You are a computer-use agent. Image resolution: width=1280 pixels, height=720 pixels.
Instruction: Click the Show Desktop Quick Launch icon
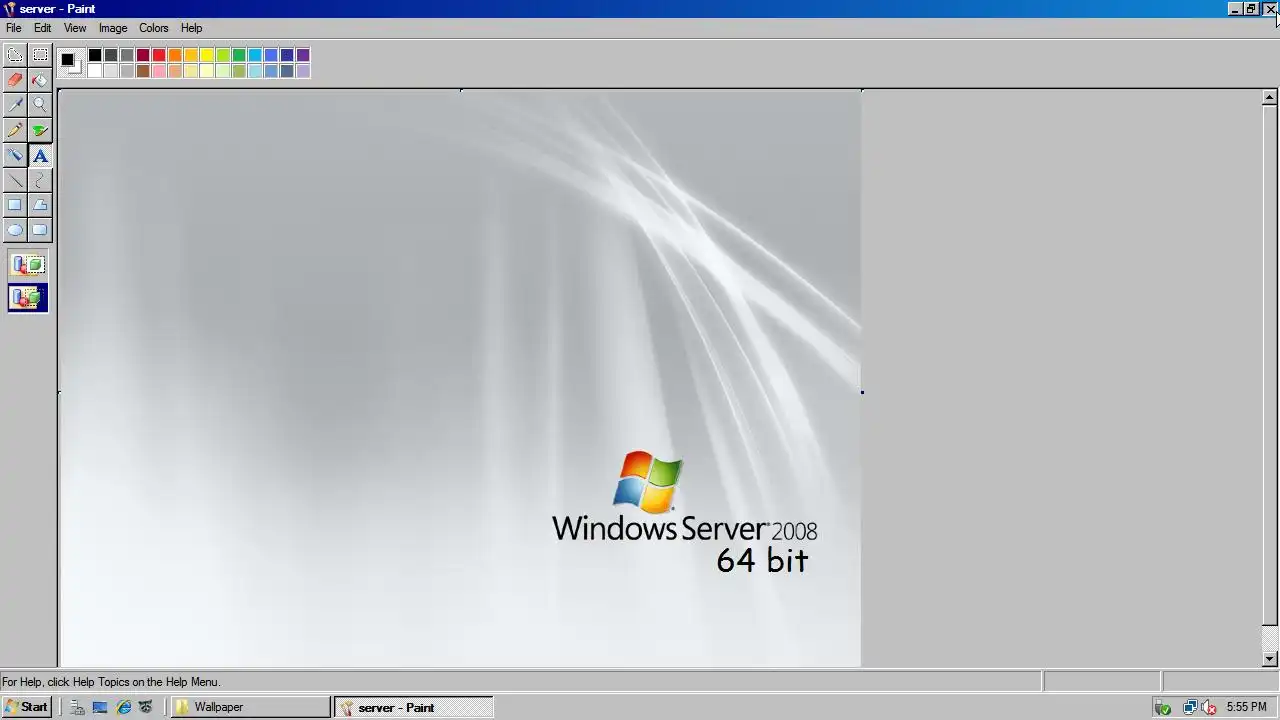click(x=100, y=707)
